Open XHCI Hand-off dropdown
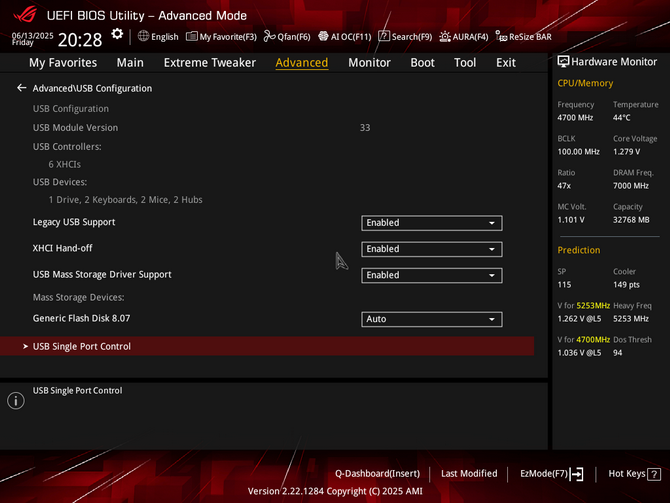 [x=432, y=249]
